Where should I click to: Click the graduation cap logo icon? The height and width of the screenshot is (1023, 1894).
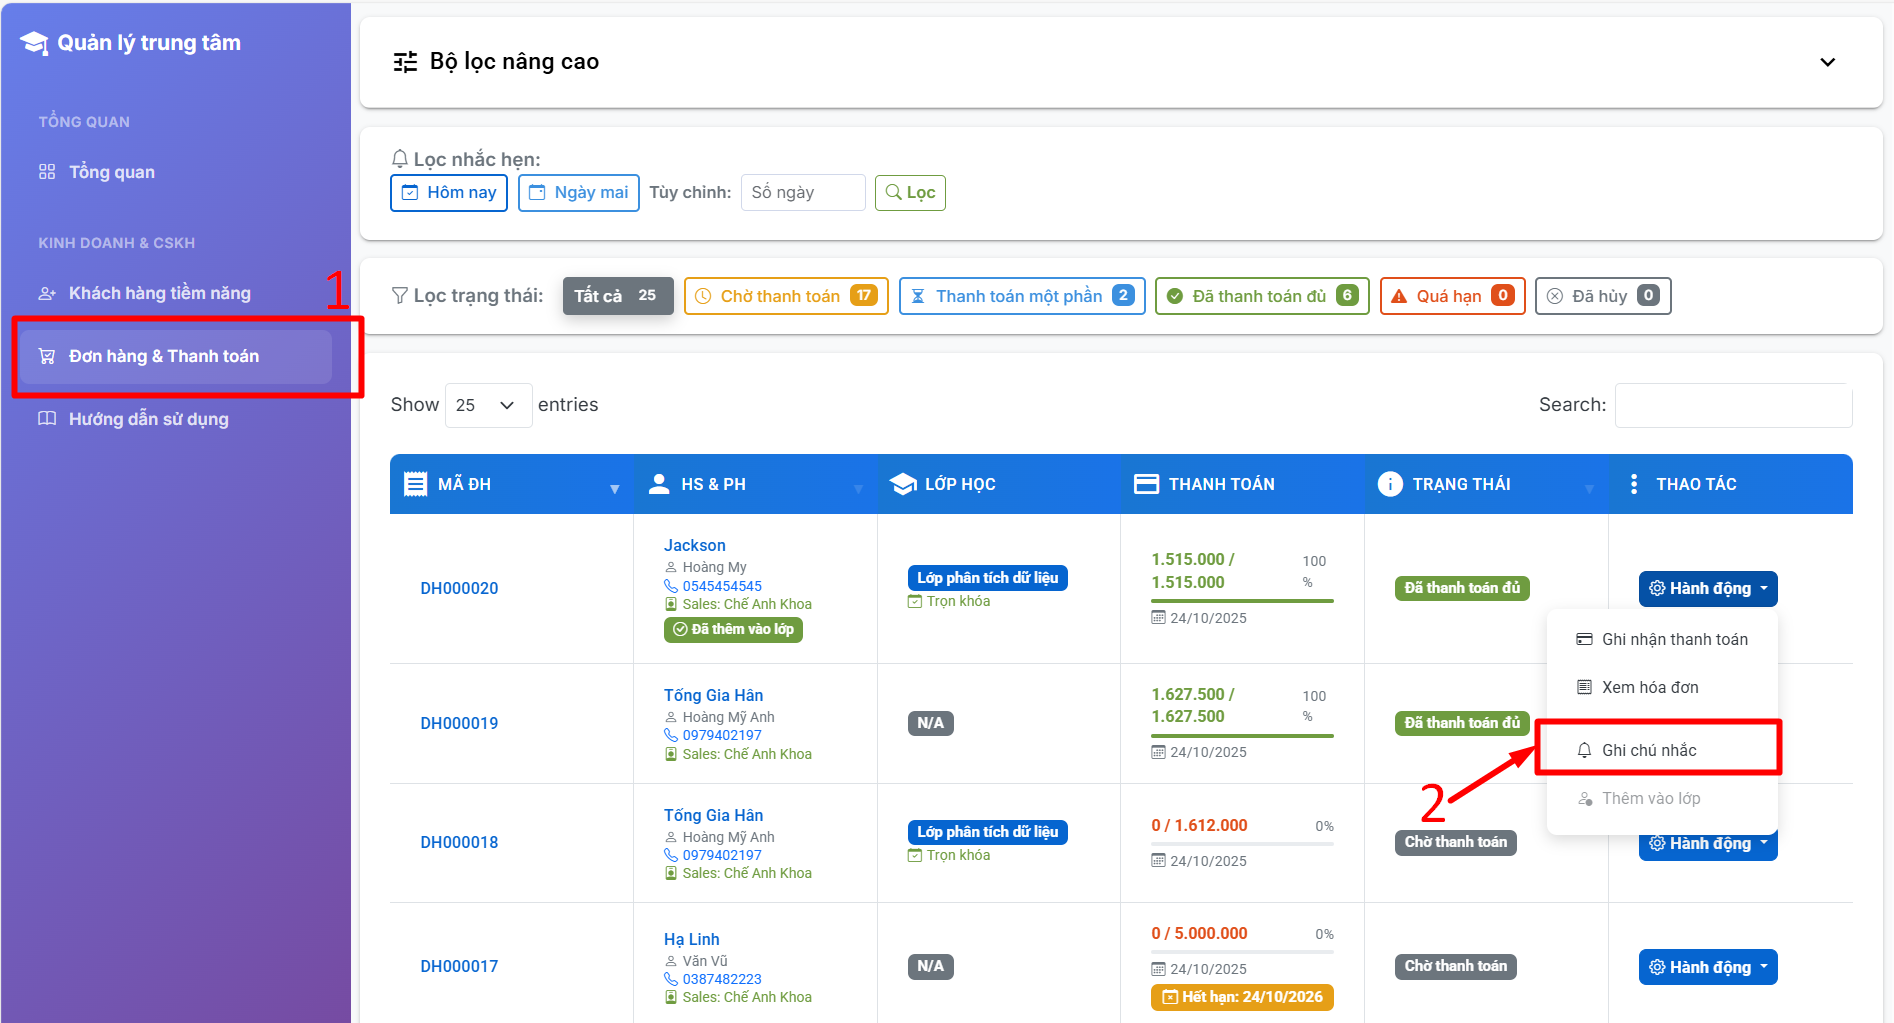click(34, 43)
